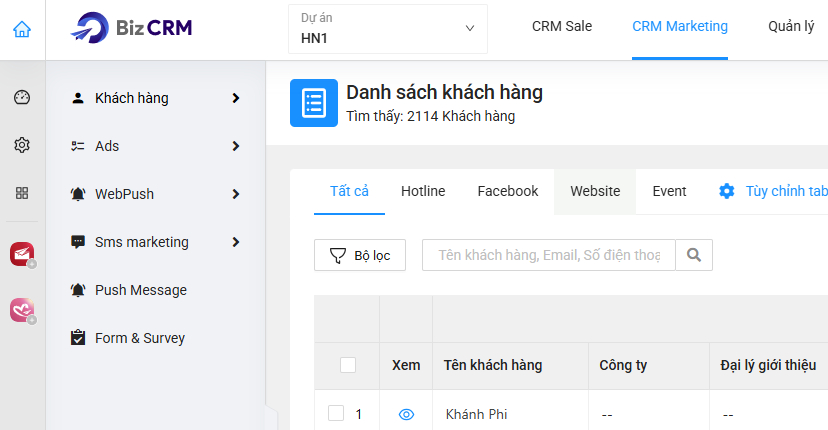This screenshot has width=828, height=430.
Task: Switch to the CRM Sale tab
Action: point(562,26)
